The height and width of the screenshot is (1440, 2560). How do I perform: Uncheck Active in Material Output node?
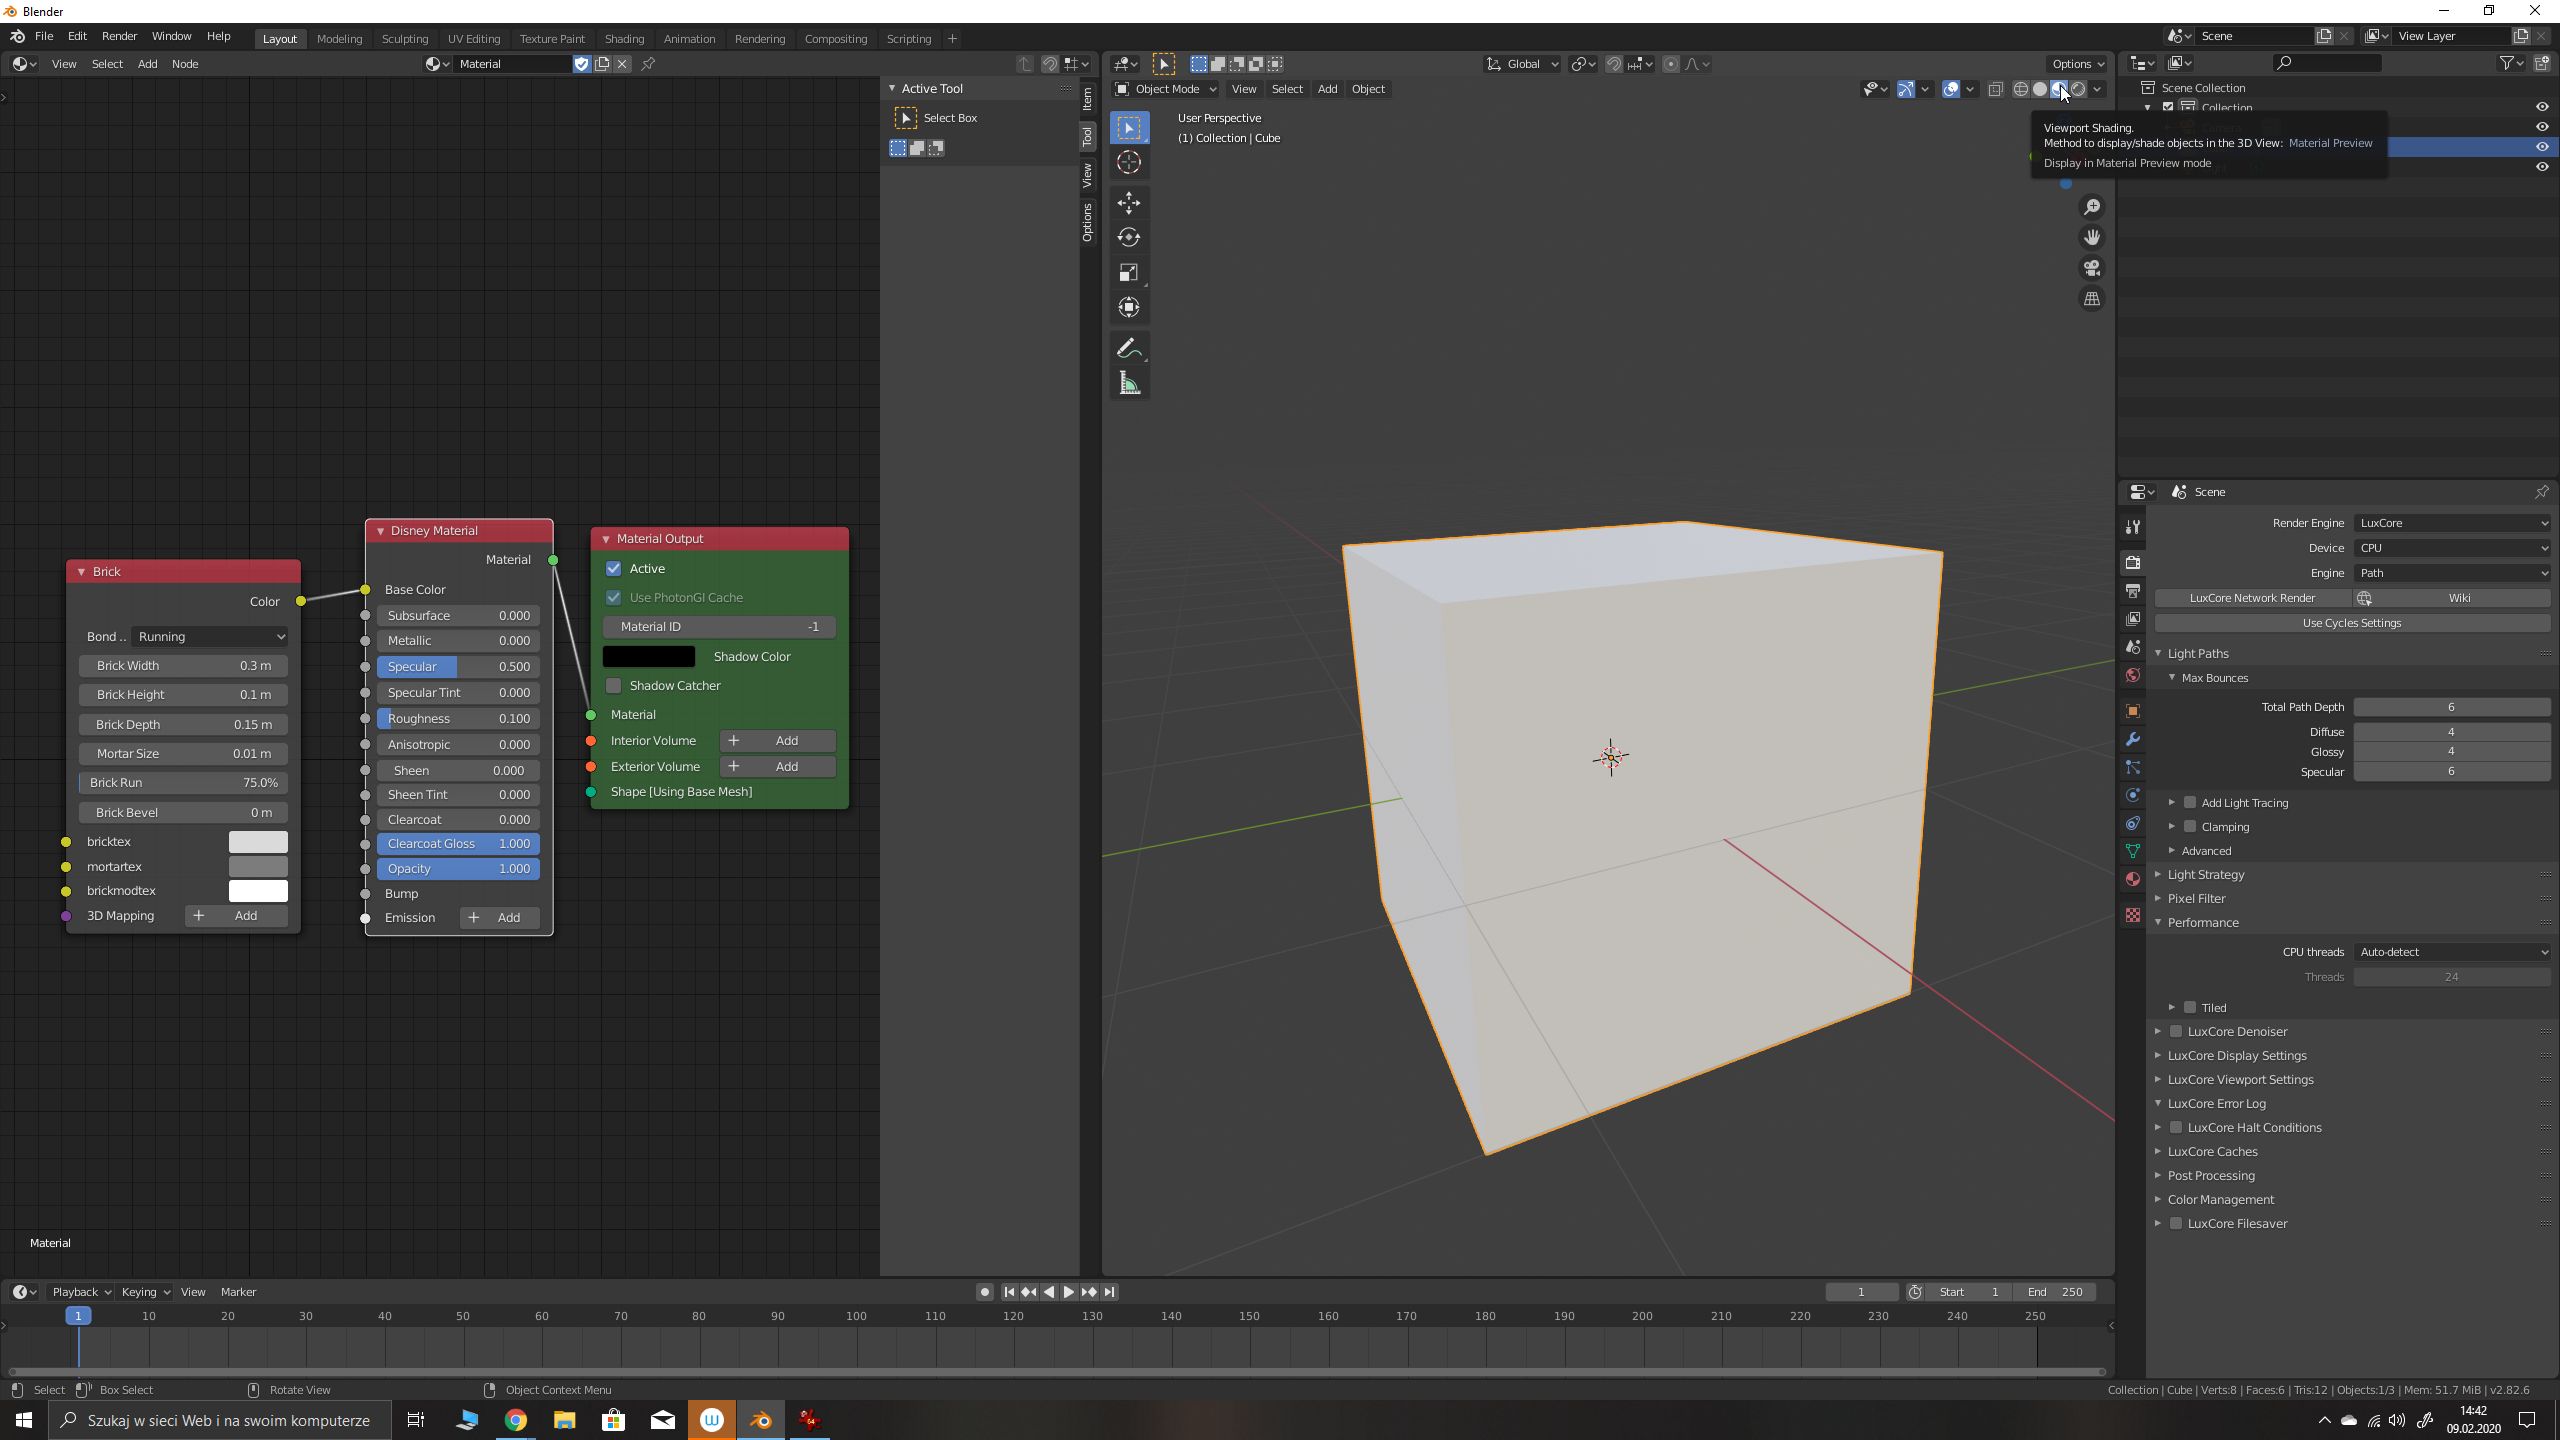pos(614,569)
